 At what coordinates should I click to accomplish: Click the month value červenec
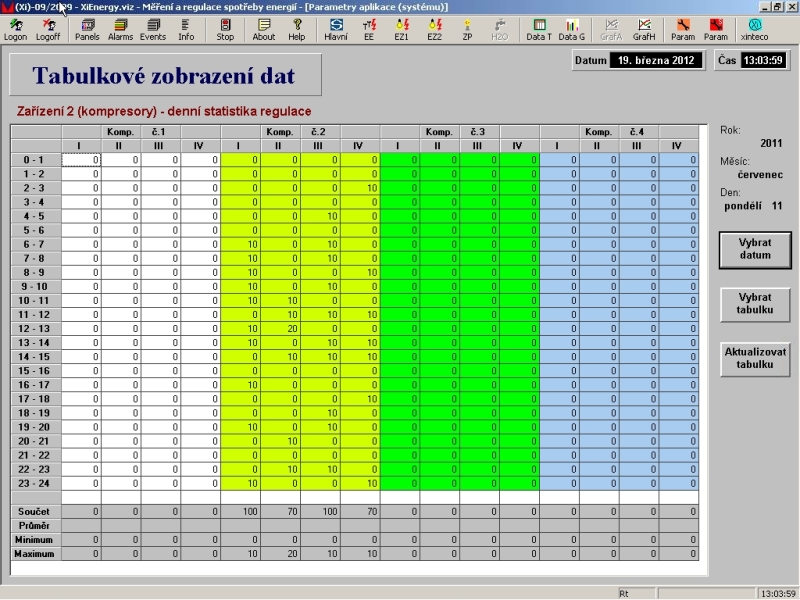pyautogui.click(x=760, y=174)
